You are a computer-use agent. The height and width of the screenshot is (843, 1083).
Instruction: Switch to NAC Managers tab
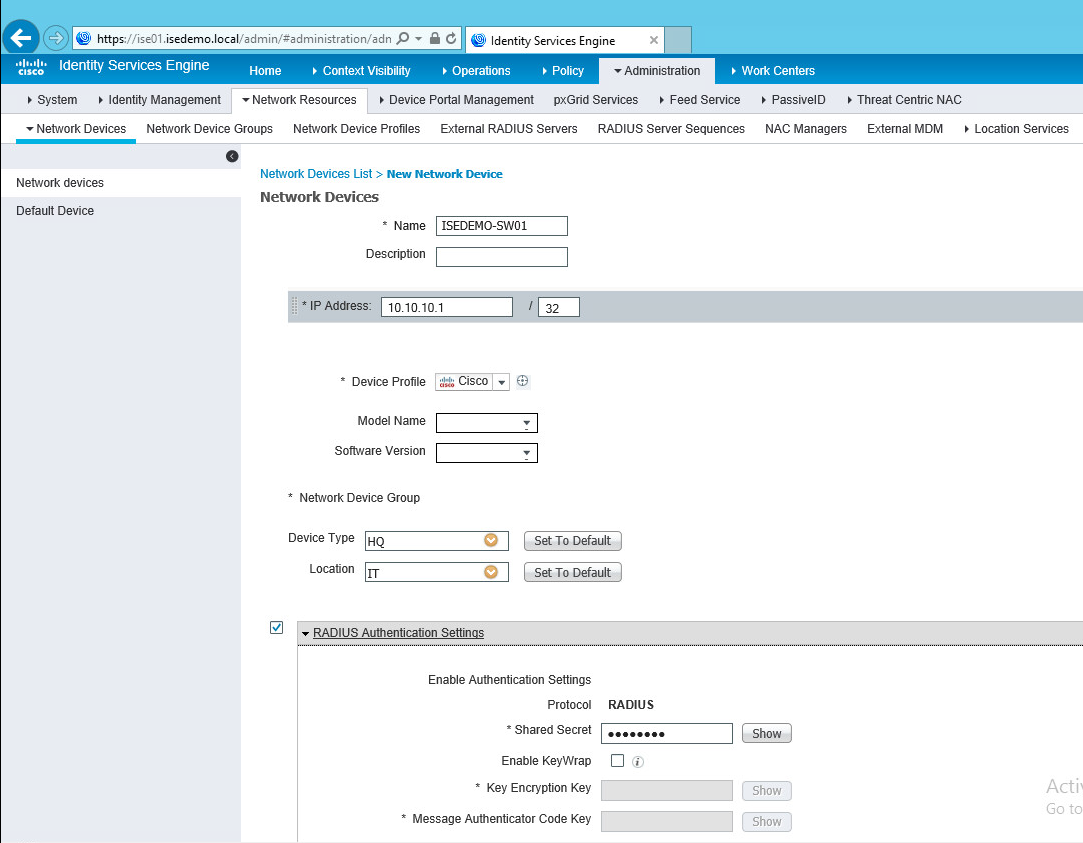[805, 128]
